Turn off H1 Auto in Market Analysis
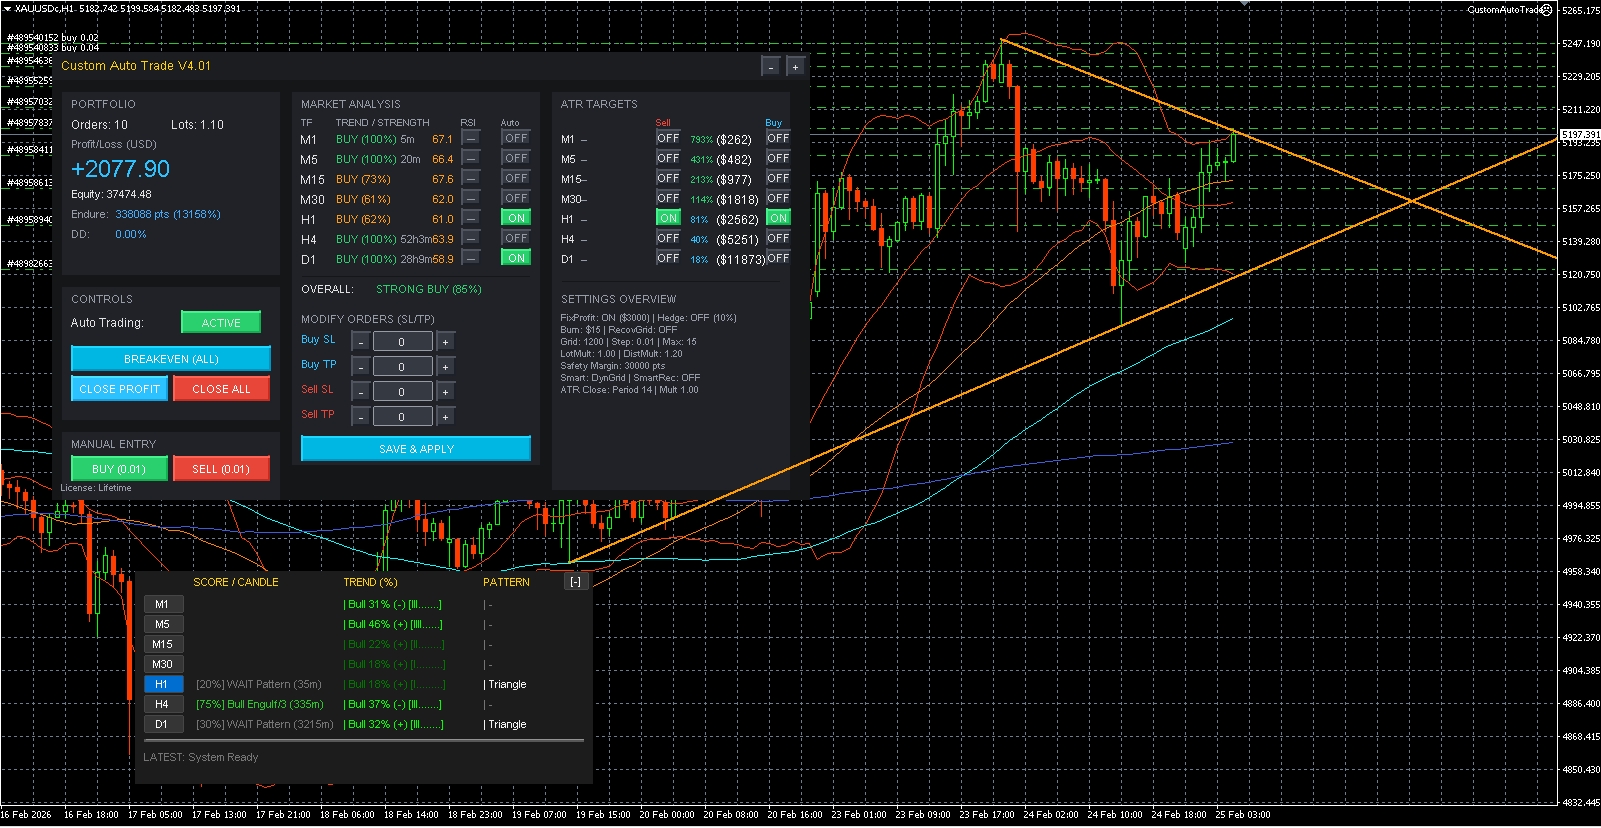 (x=516, y=218)
